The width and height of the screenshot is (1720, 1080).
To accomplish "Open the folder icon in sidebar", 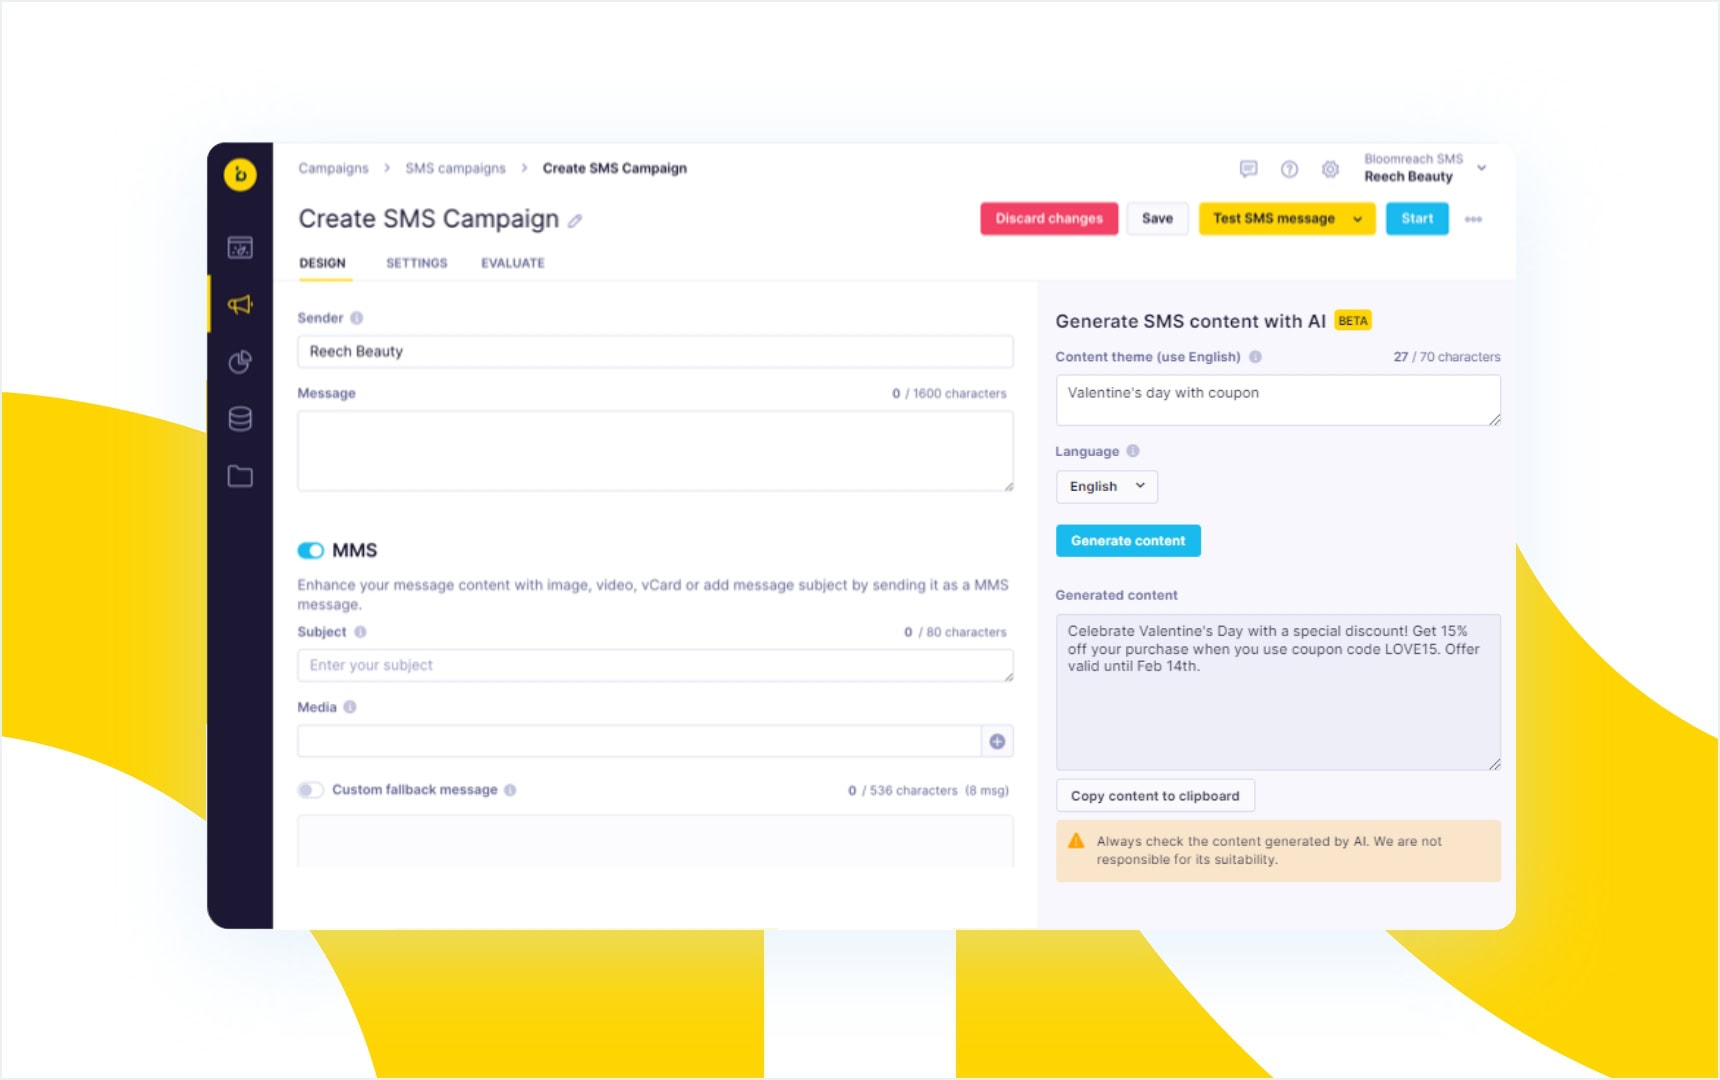I will click(x=240, y=476).
